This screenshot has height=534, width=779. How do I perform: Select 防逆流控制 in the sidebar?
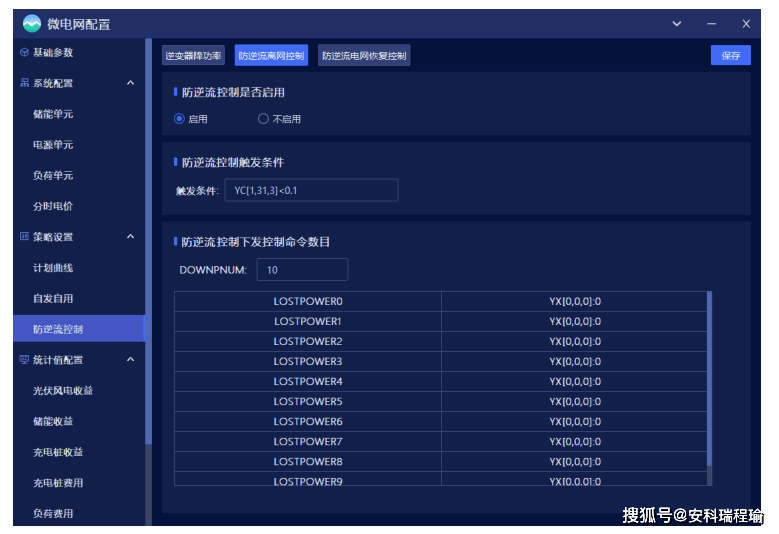point(79,329)
